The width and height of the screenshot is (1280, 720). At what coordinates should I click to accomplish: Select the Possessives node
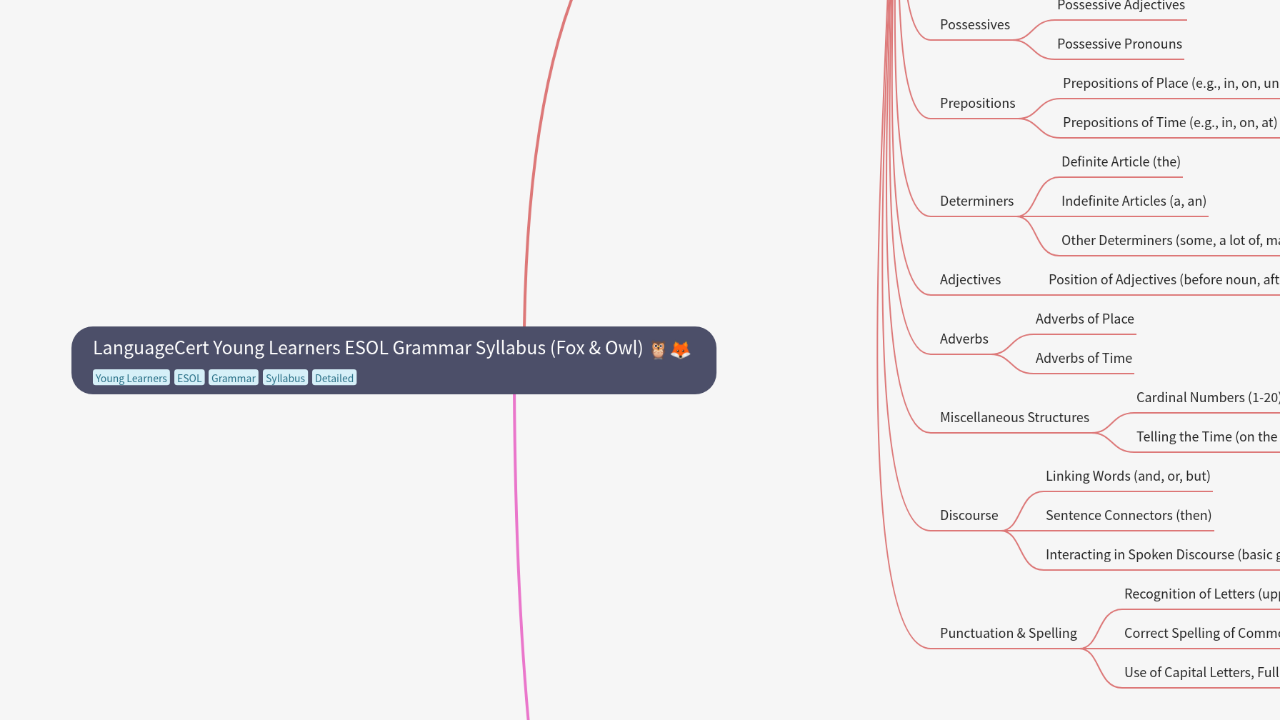[975, 24]
